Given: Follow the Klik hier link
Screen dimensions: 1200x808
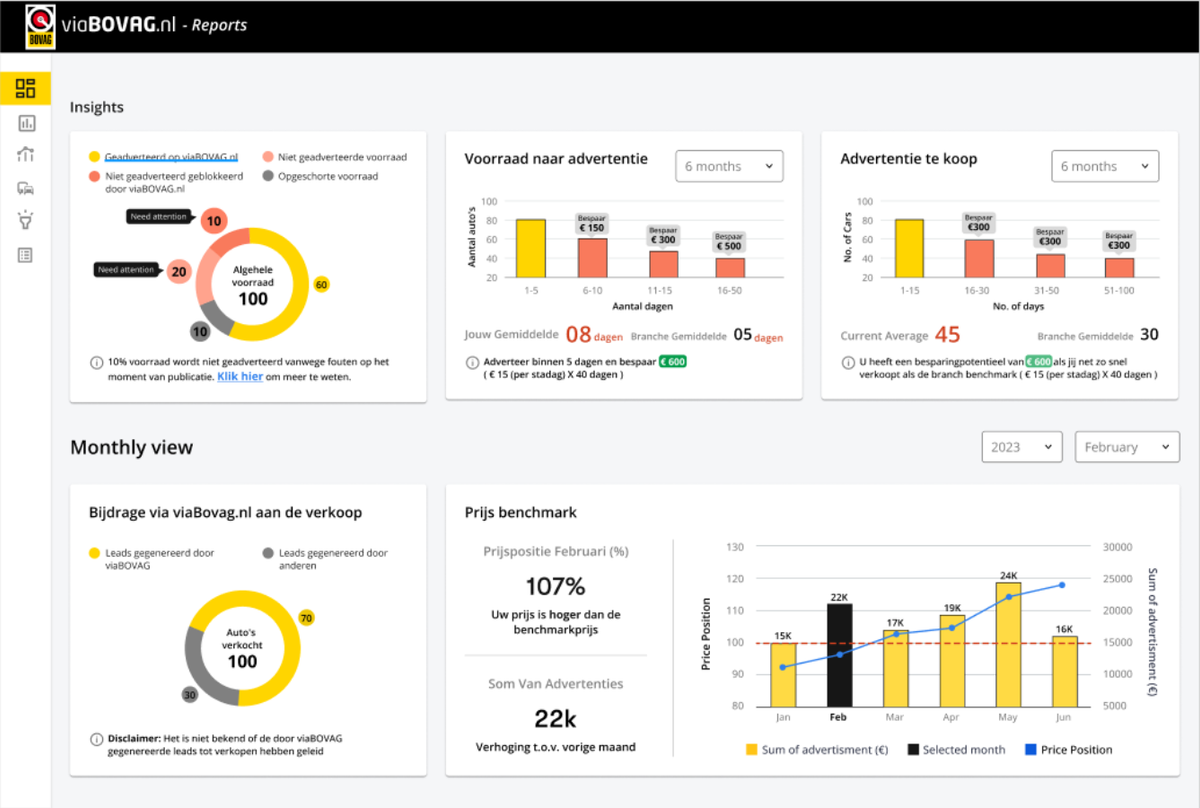Looking at the screenshot, I should point(239,377).
